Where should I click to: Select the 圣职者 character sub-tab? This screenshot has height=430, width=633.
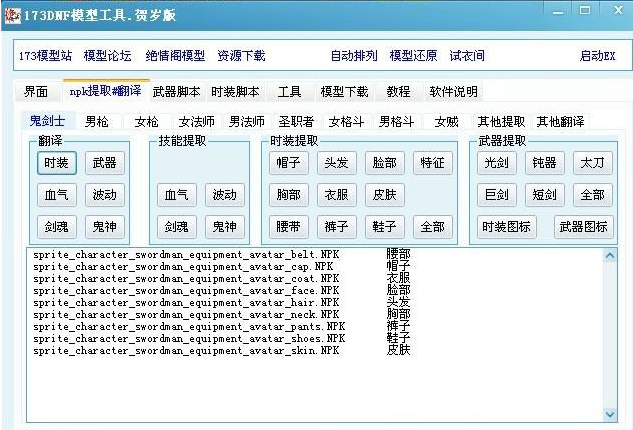point(296,121)
